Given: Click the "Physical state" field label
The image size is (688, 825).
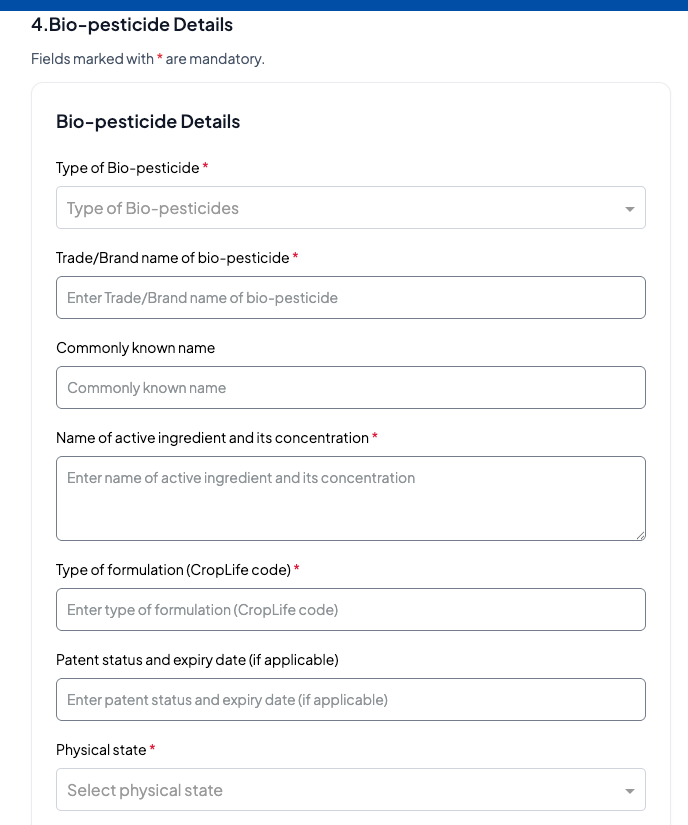Looking at the screenshot, I should point(101,750).
